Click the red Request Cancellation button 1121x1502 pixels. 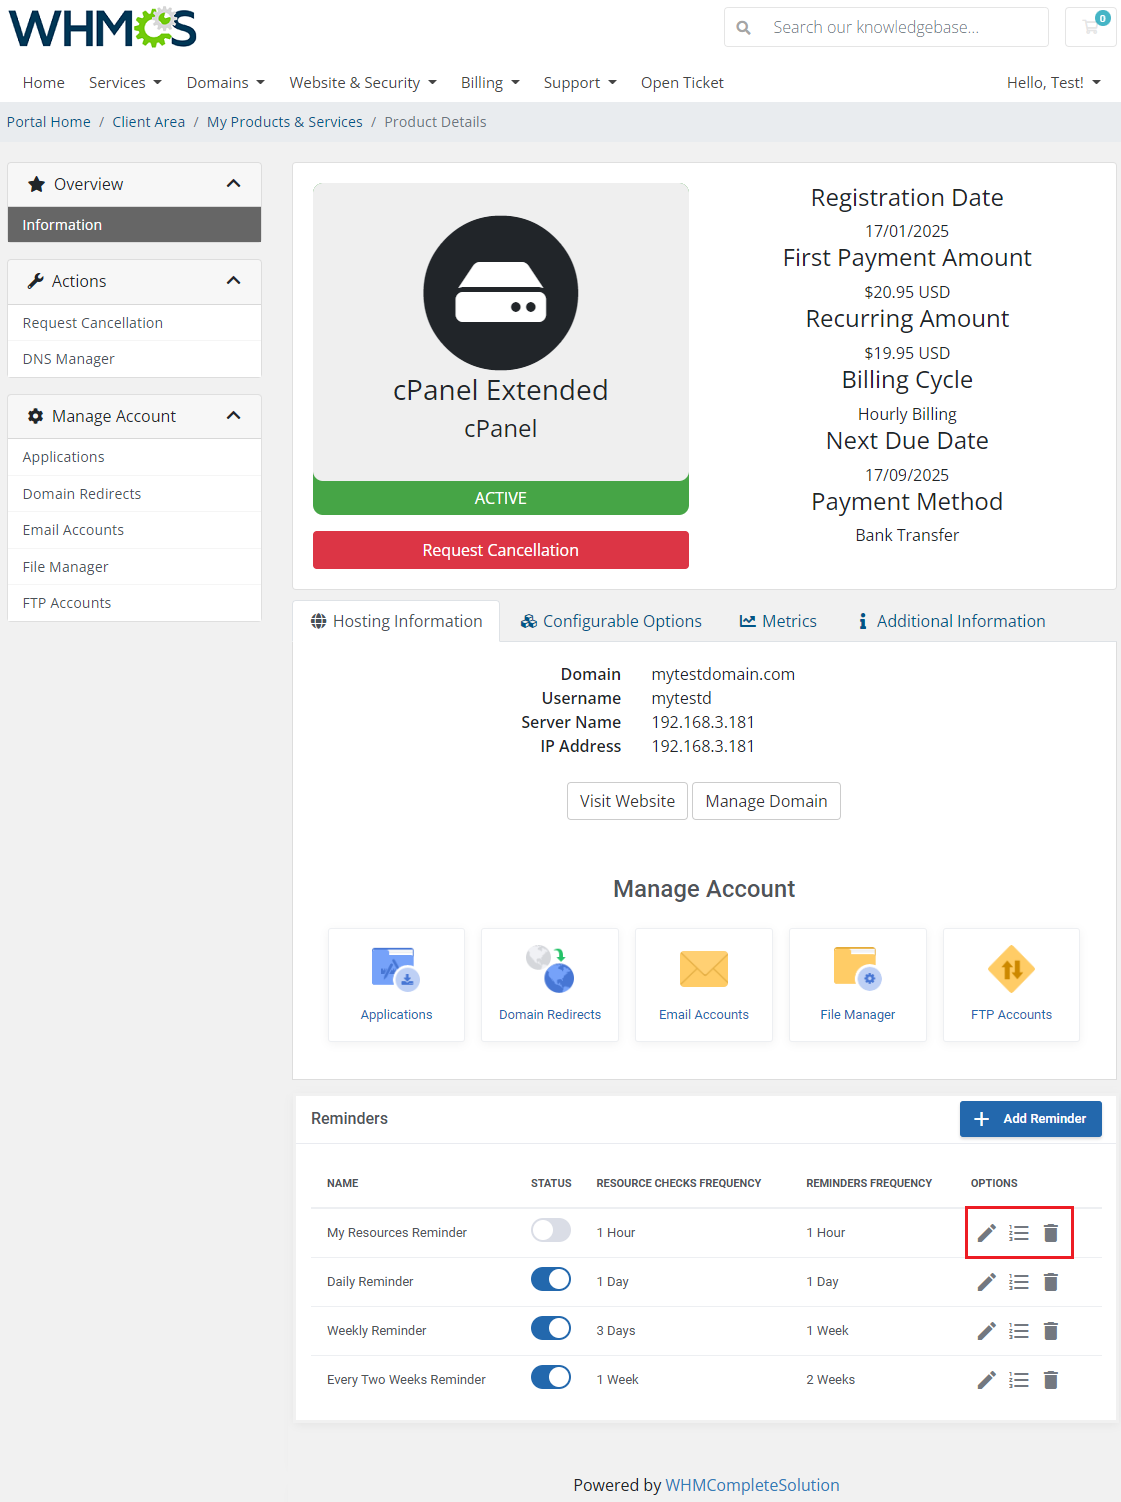[x=501, y=550]
